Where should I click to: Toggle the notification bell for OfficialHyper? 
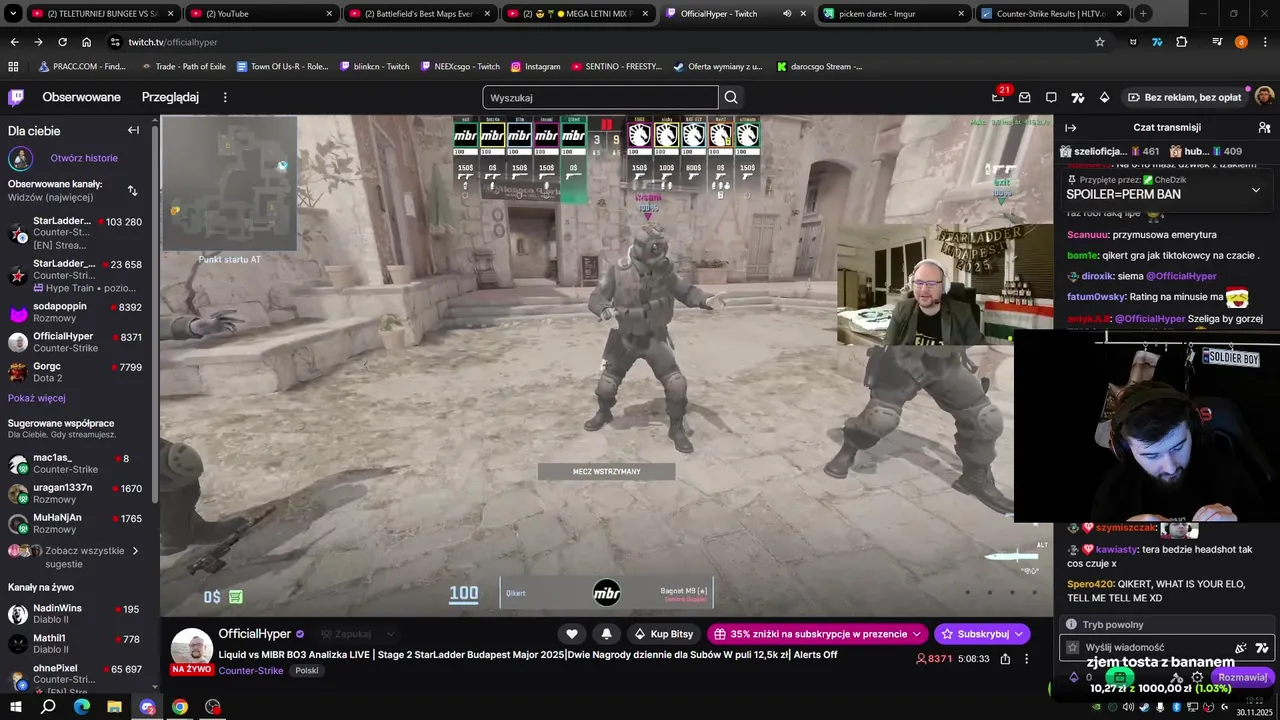click(606, 634)
